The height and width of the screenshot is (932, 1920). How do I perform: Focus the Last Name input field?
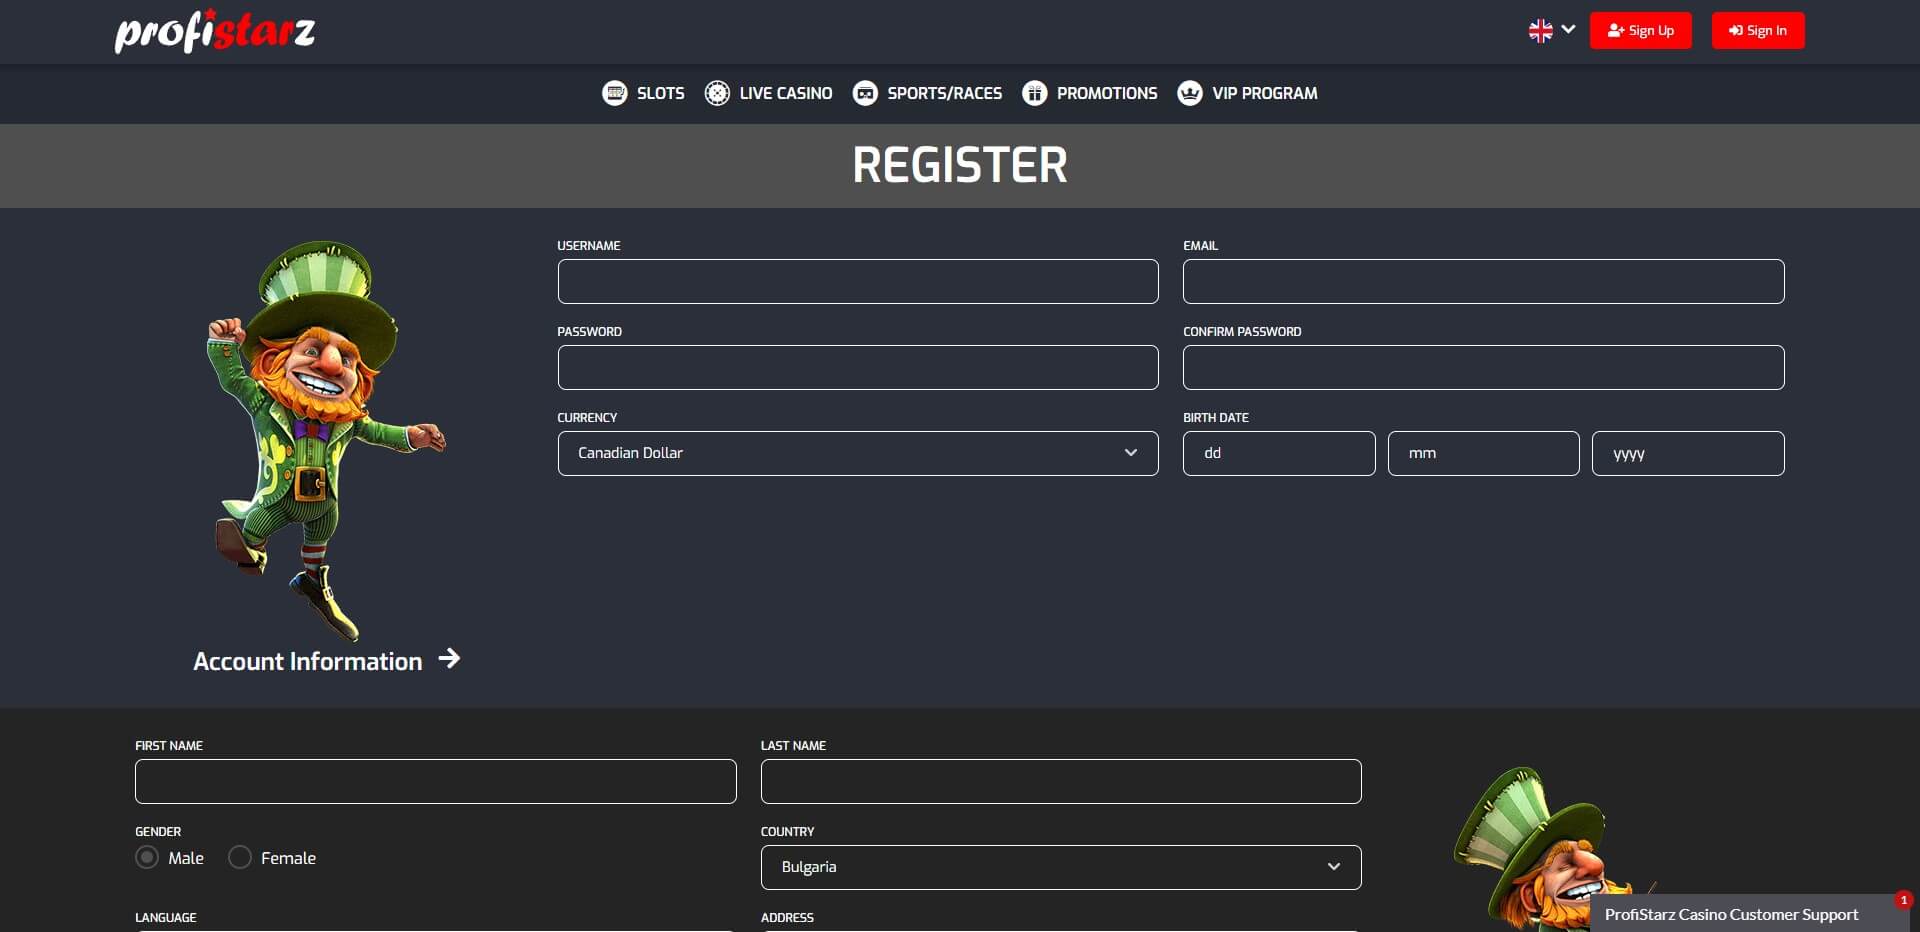(x=1061, y=782)
